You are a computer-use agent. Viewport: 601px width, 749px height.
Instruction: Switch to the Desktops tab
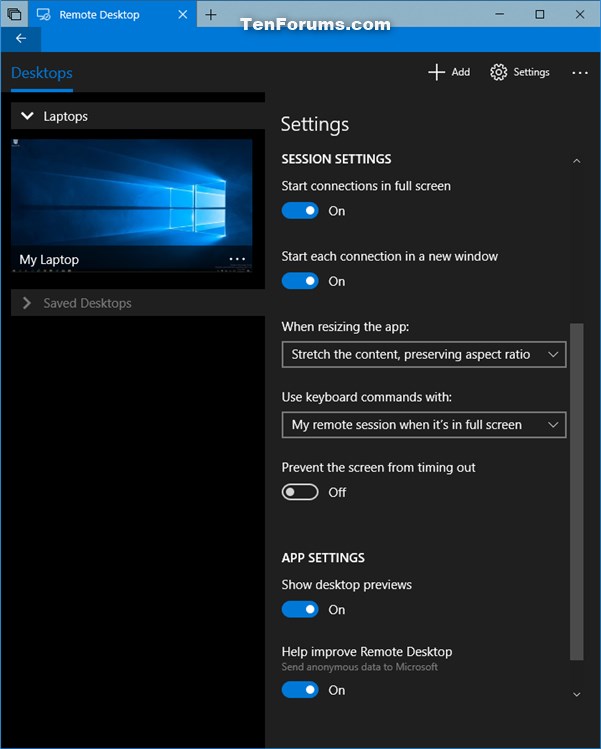click(42, 73)
